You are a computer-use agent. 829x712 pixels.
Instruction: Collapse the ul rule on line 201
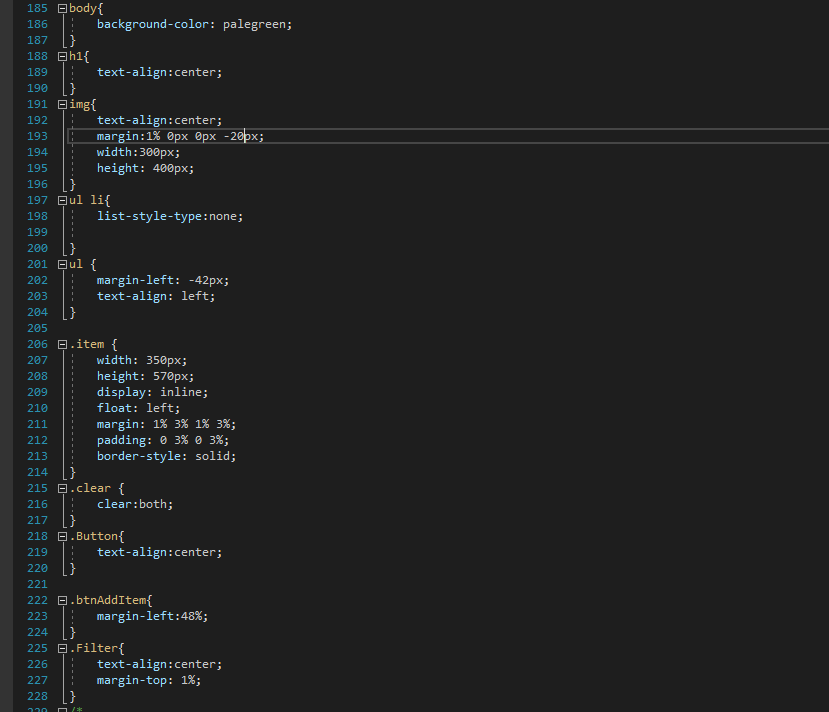point(62,264)
